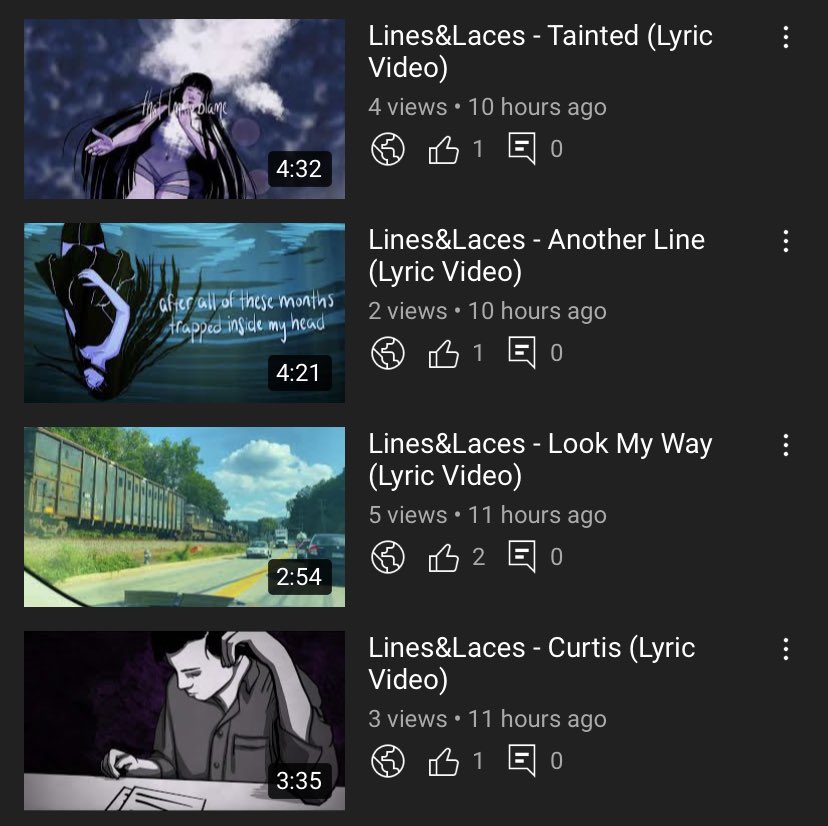Open comments icon for the Tainted video
This screenshot has width=828, height=826.
point(522,149)
